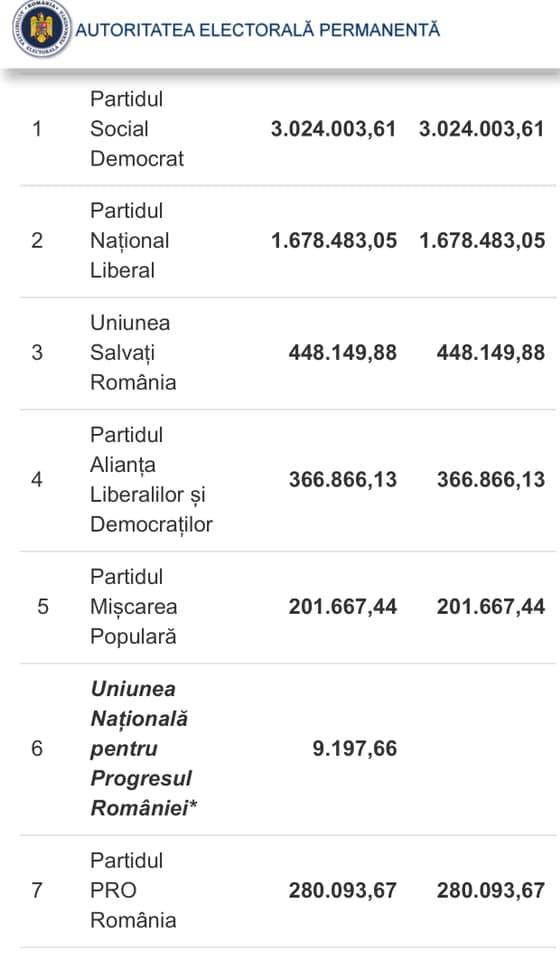
Task: Select Partidul Mișcarea Populară party name
Action: pos(133,607)
